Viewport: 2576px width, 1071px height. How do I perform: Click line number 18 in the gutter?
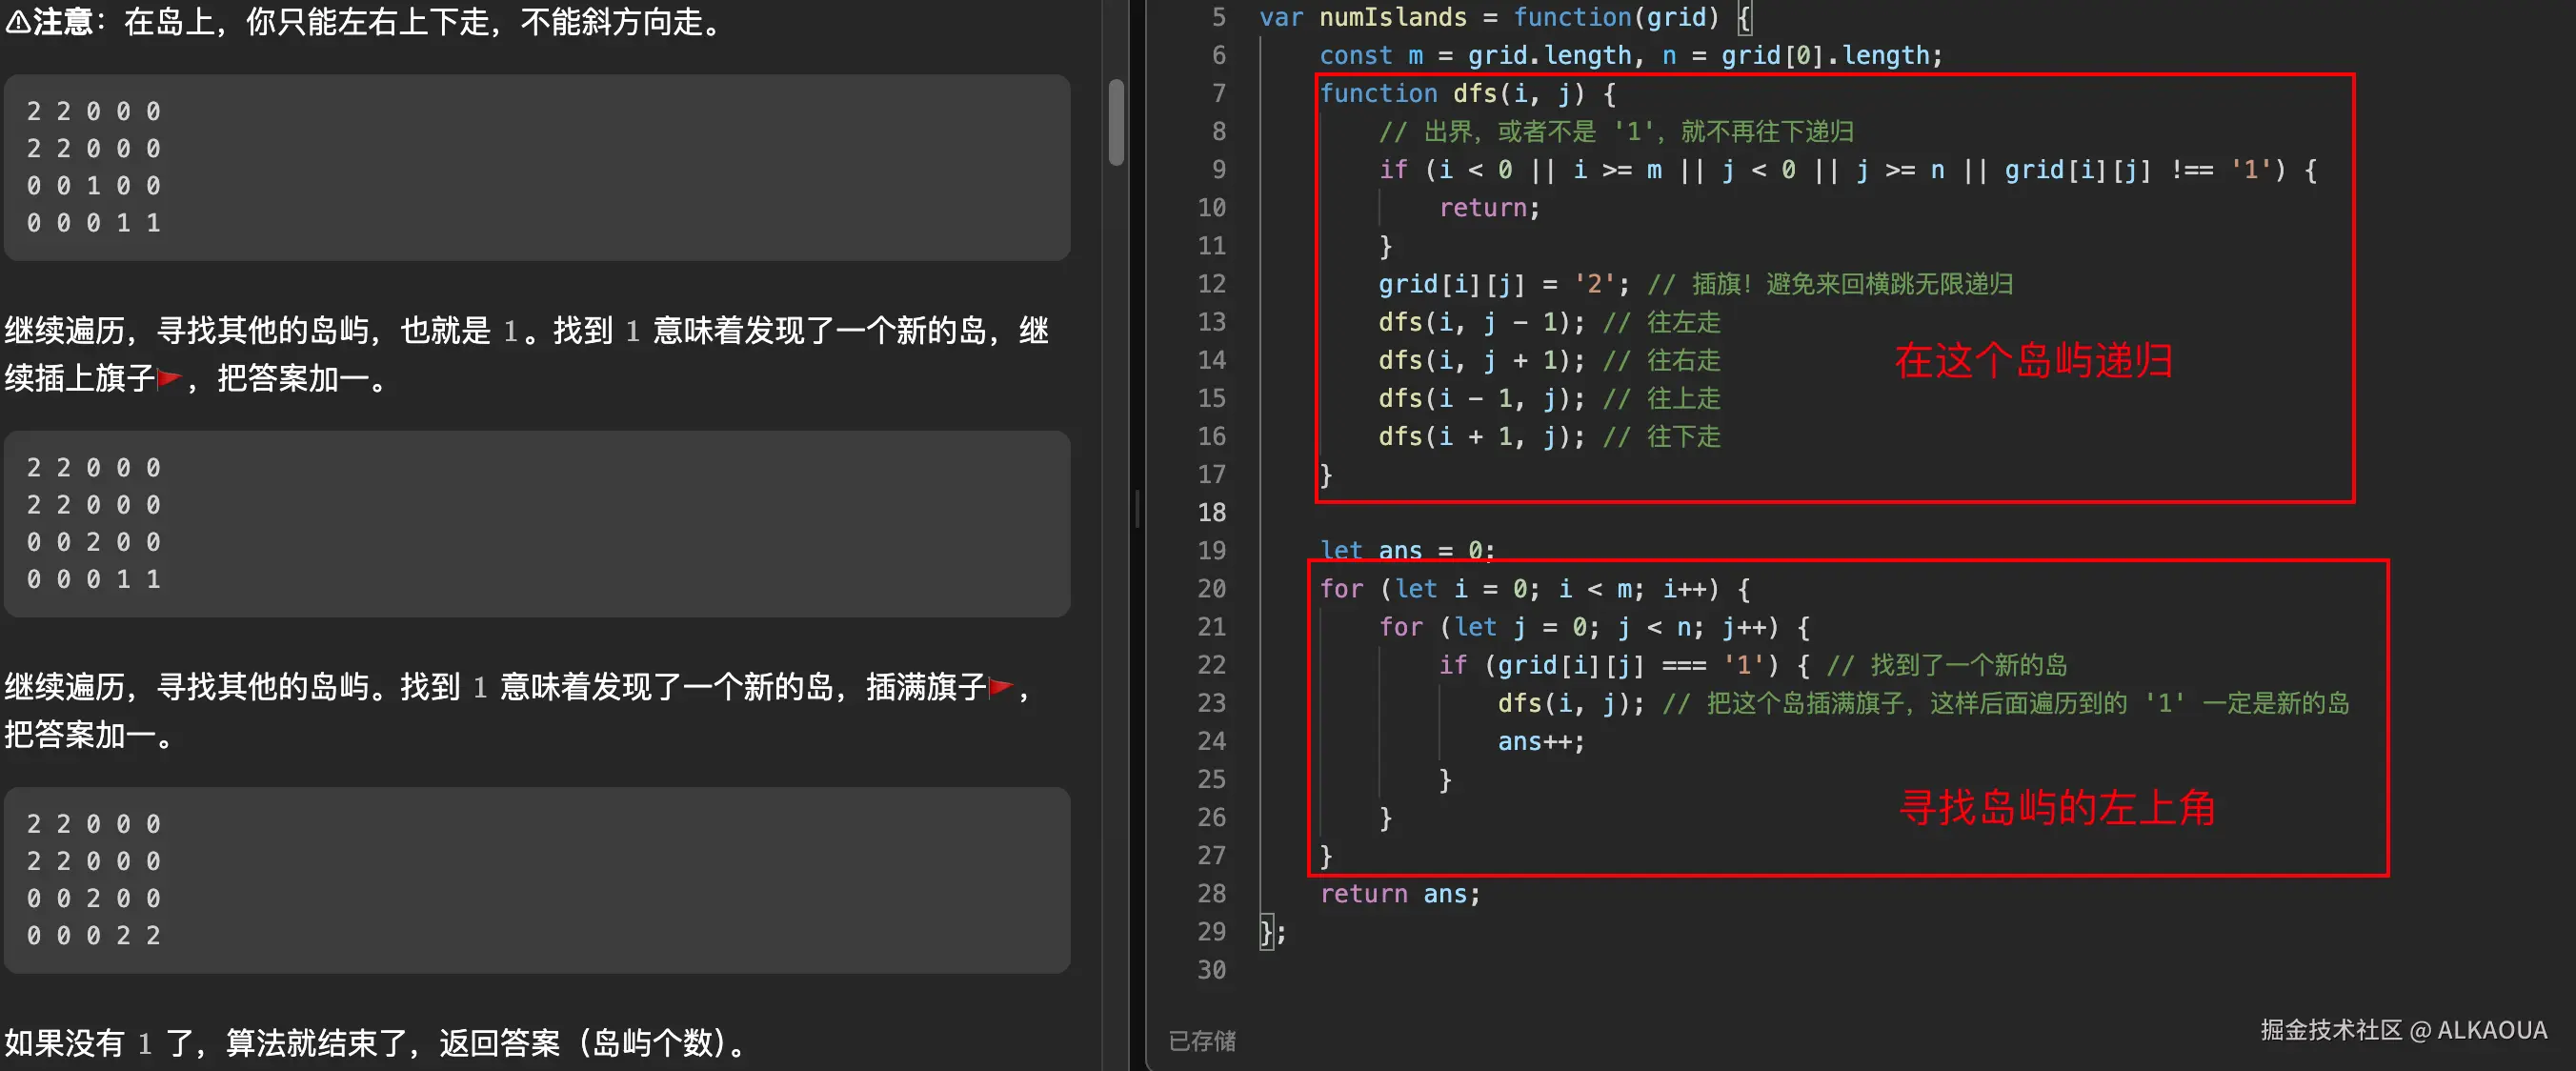[1211, 512]
